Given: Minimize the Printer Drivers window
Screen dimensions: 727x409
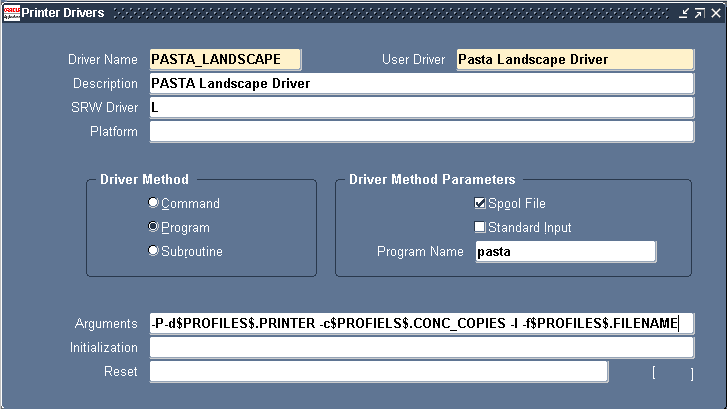Looking at the screenshot, I should coord(683,13).
